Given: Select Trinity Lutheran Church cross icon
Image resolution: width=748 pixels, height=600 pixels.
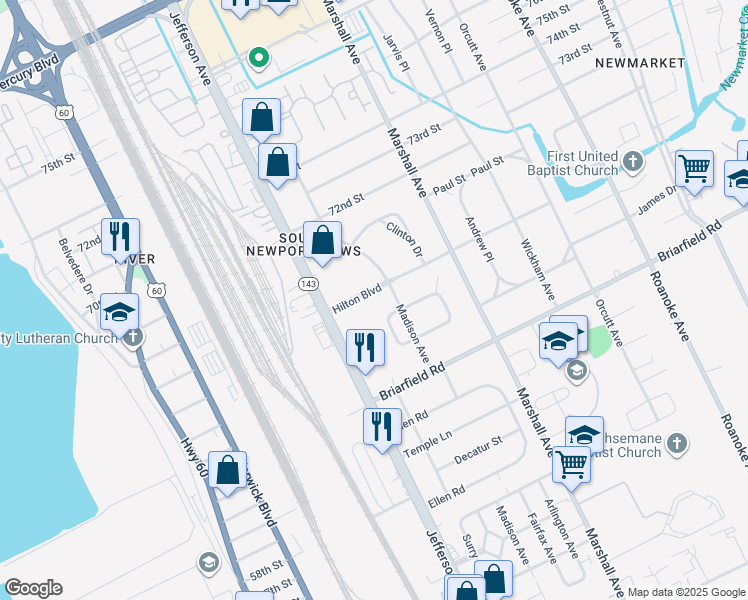Looking at the screenshot, I should point(133,337).
